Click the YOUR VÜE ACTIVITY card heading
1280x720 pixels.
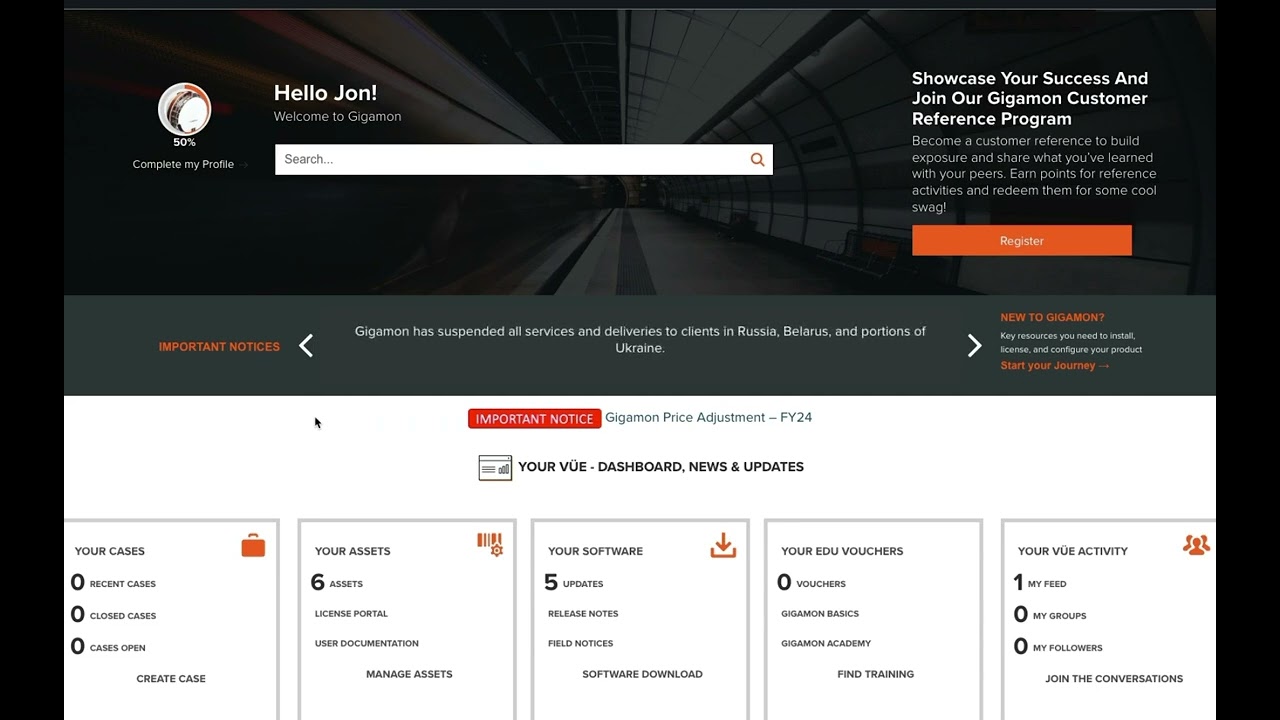click(1073, 551)
